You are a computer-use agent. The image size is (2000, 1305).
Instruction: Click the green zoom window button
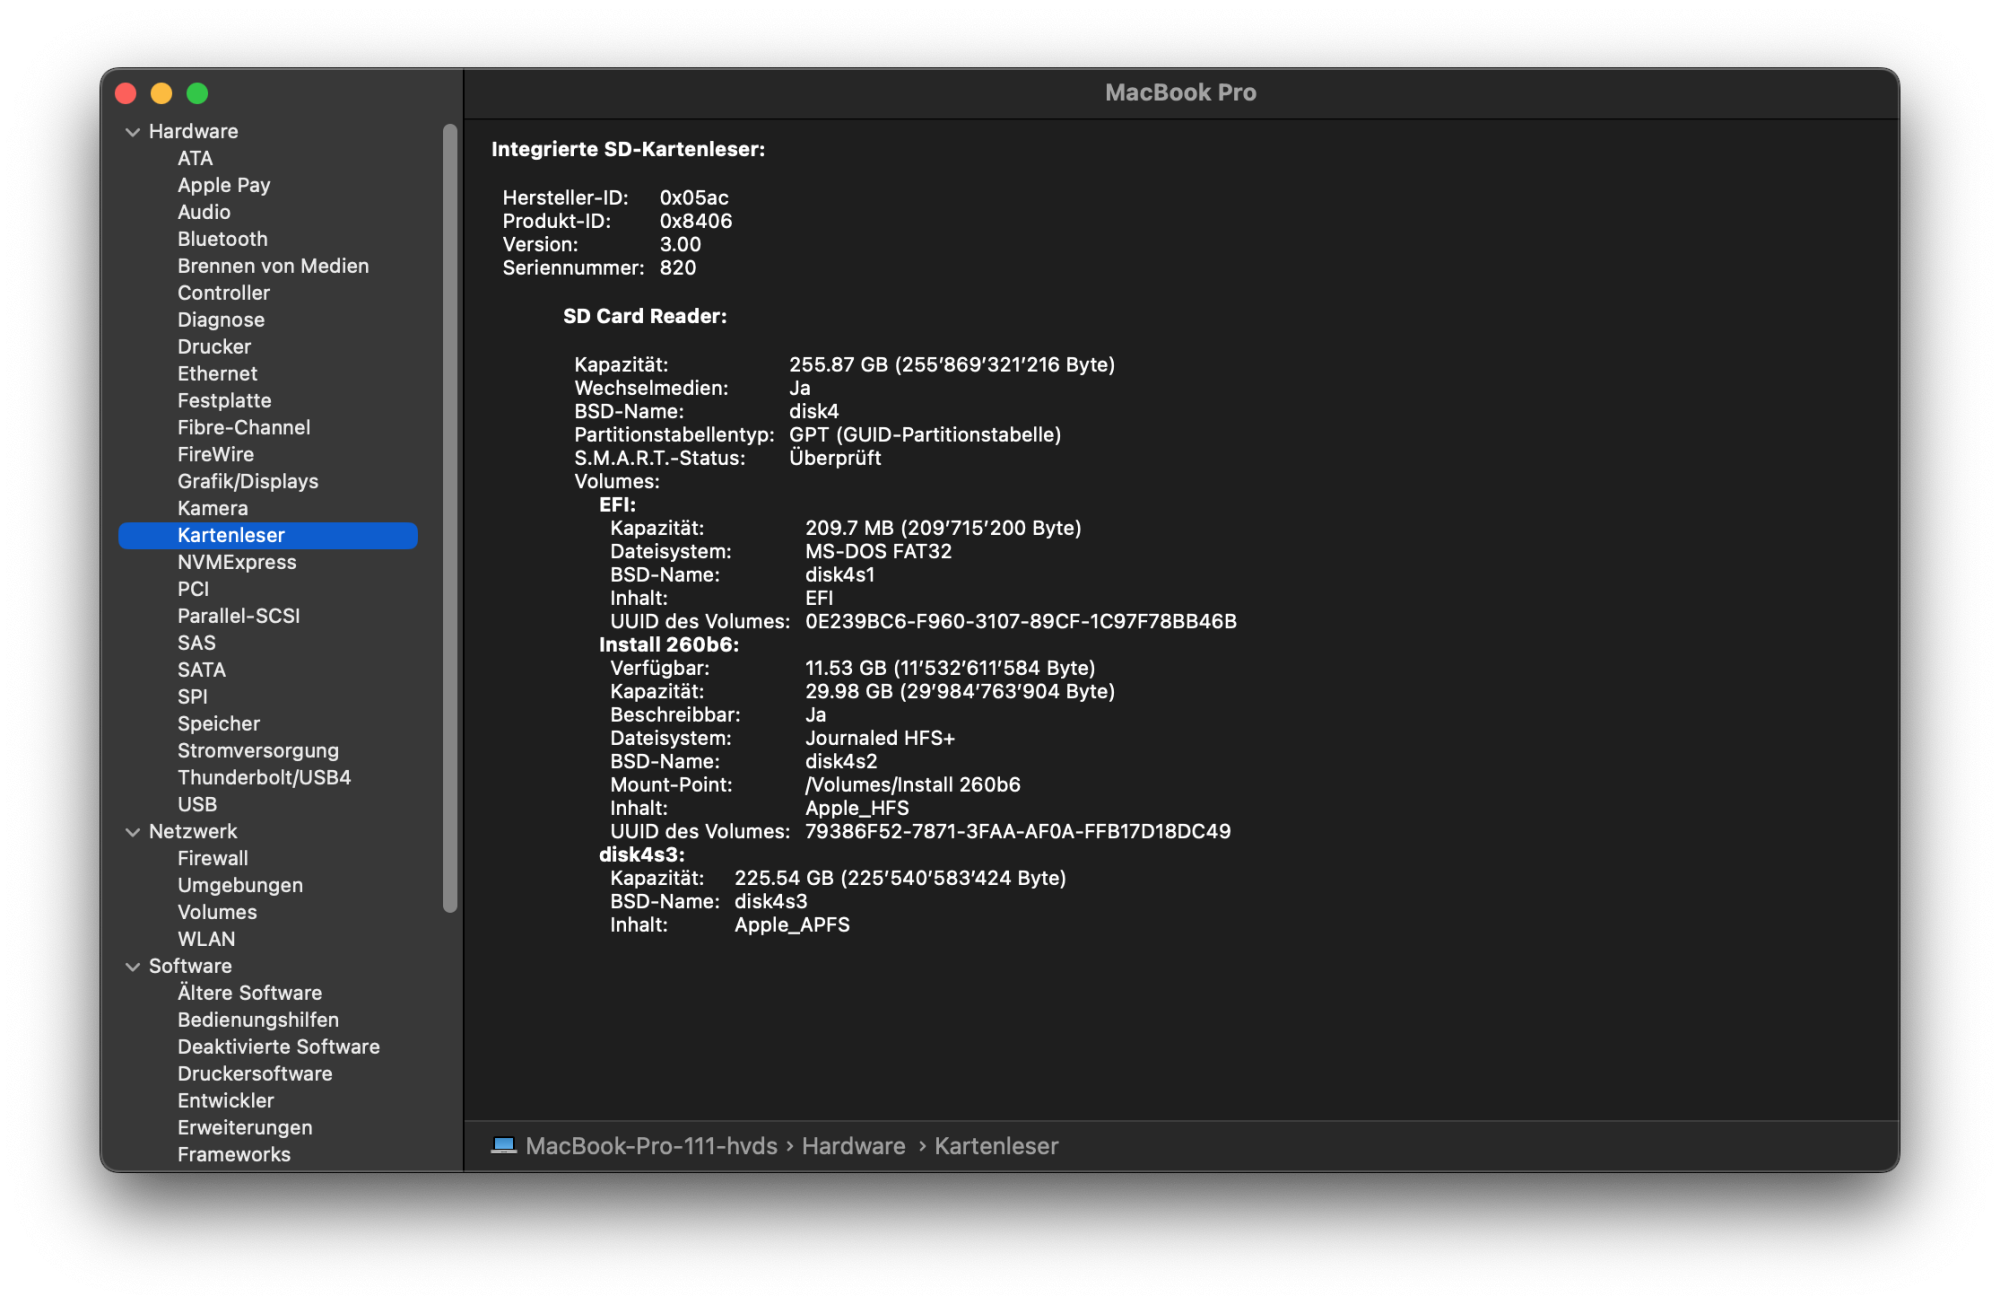[x=197, y=93]
